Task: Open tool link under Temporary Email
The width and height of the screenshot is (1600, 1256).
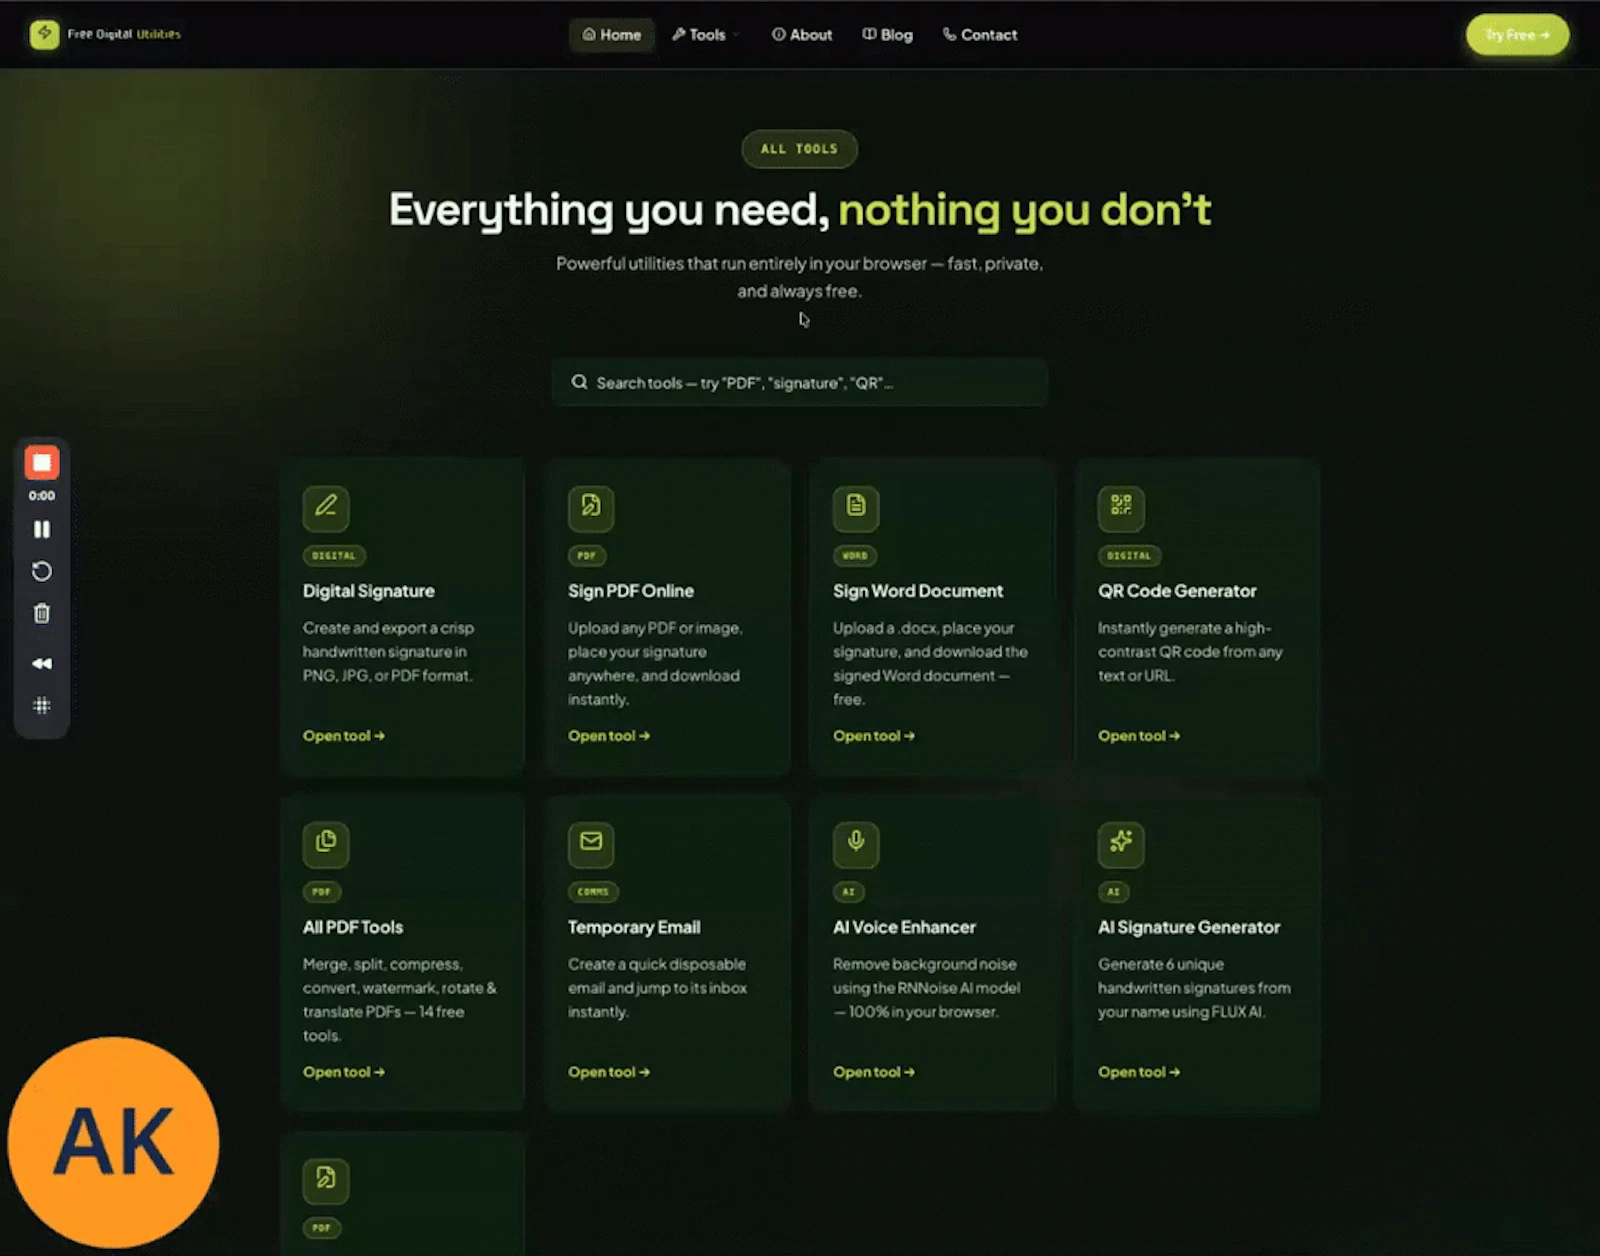Action: (609, 1072)
